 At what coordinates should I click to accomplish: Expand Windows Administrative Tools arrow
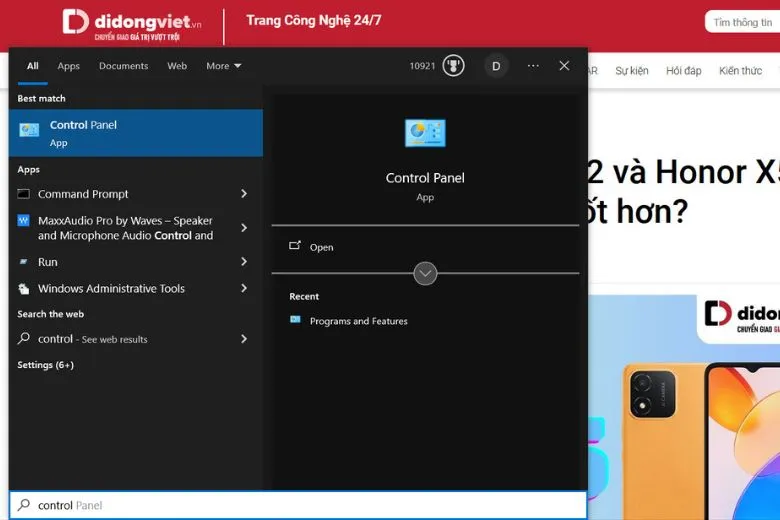click(244, 289)
